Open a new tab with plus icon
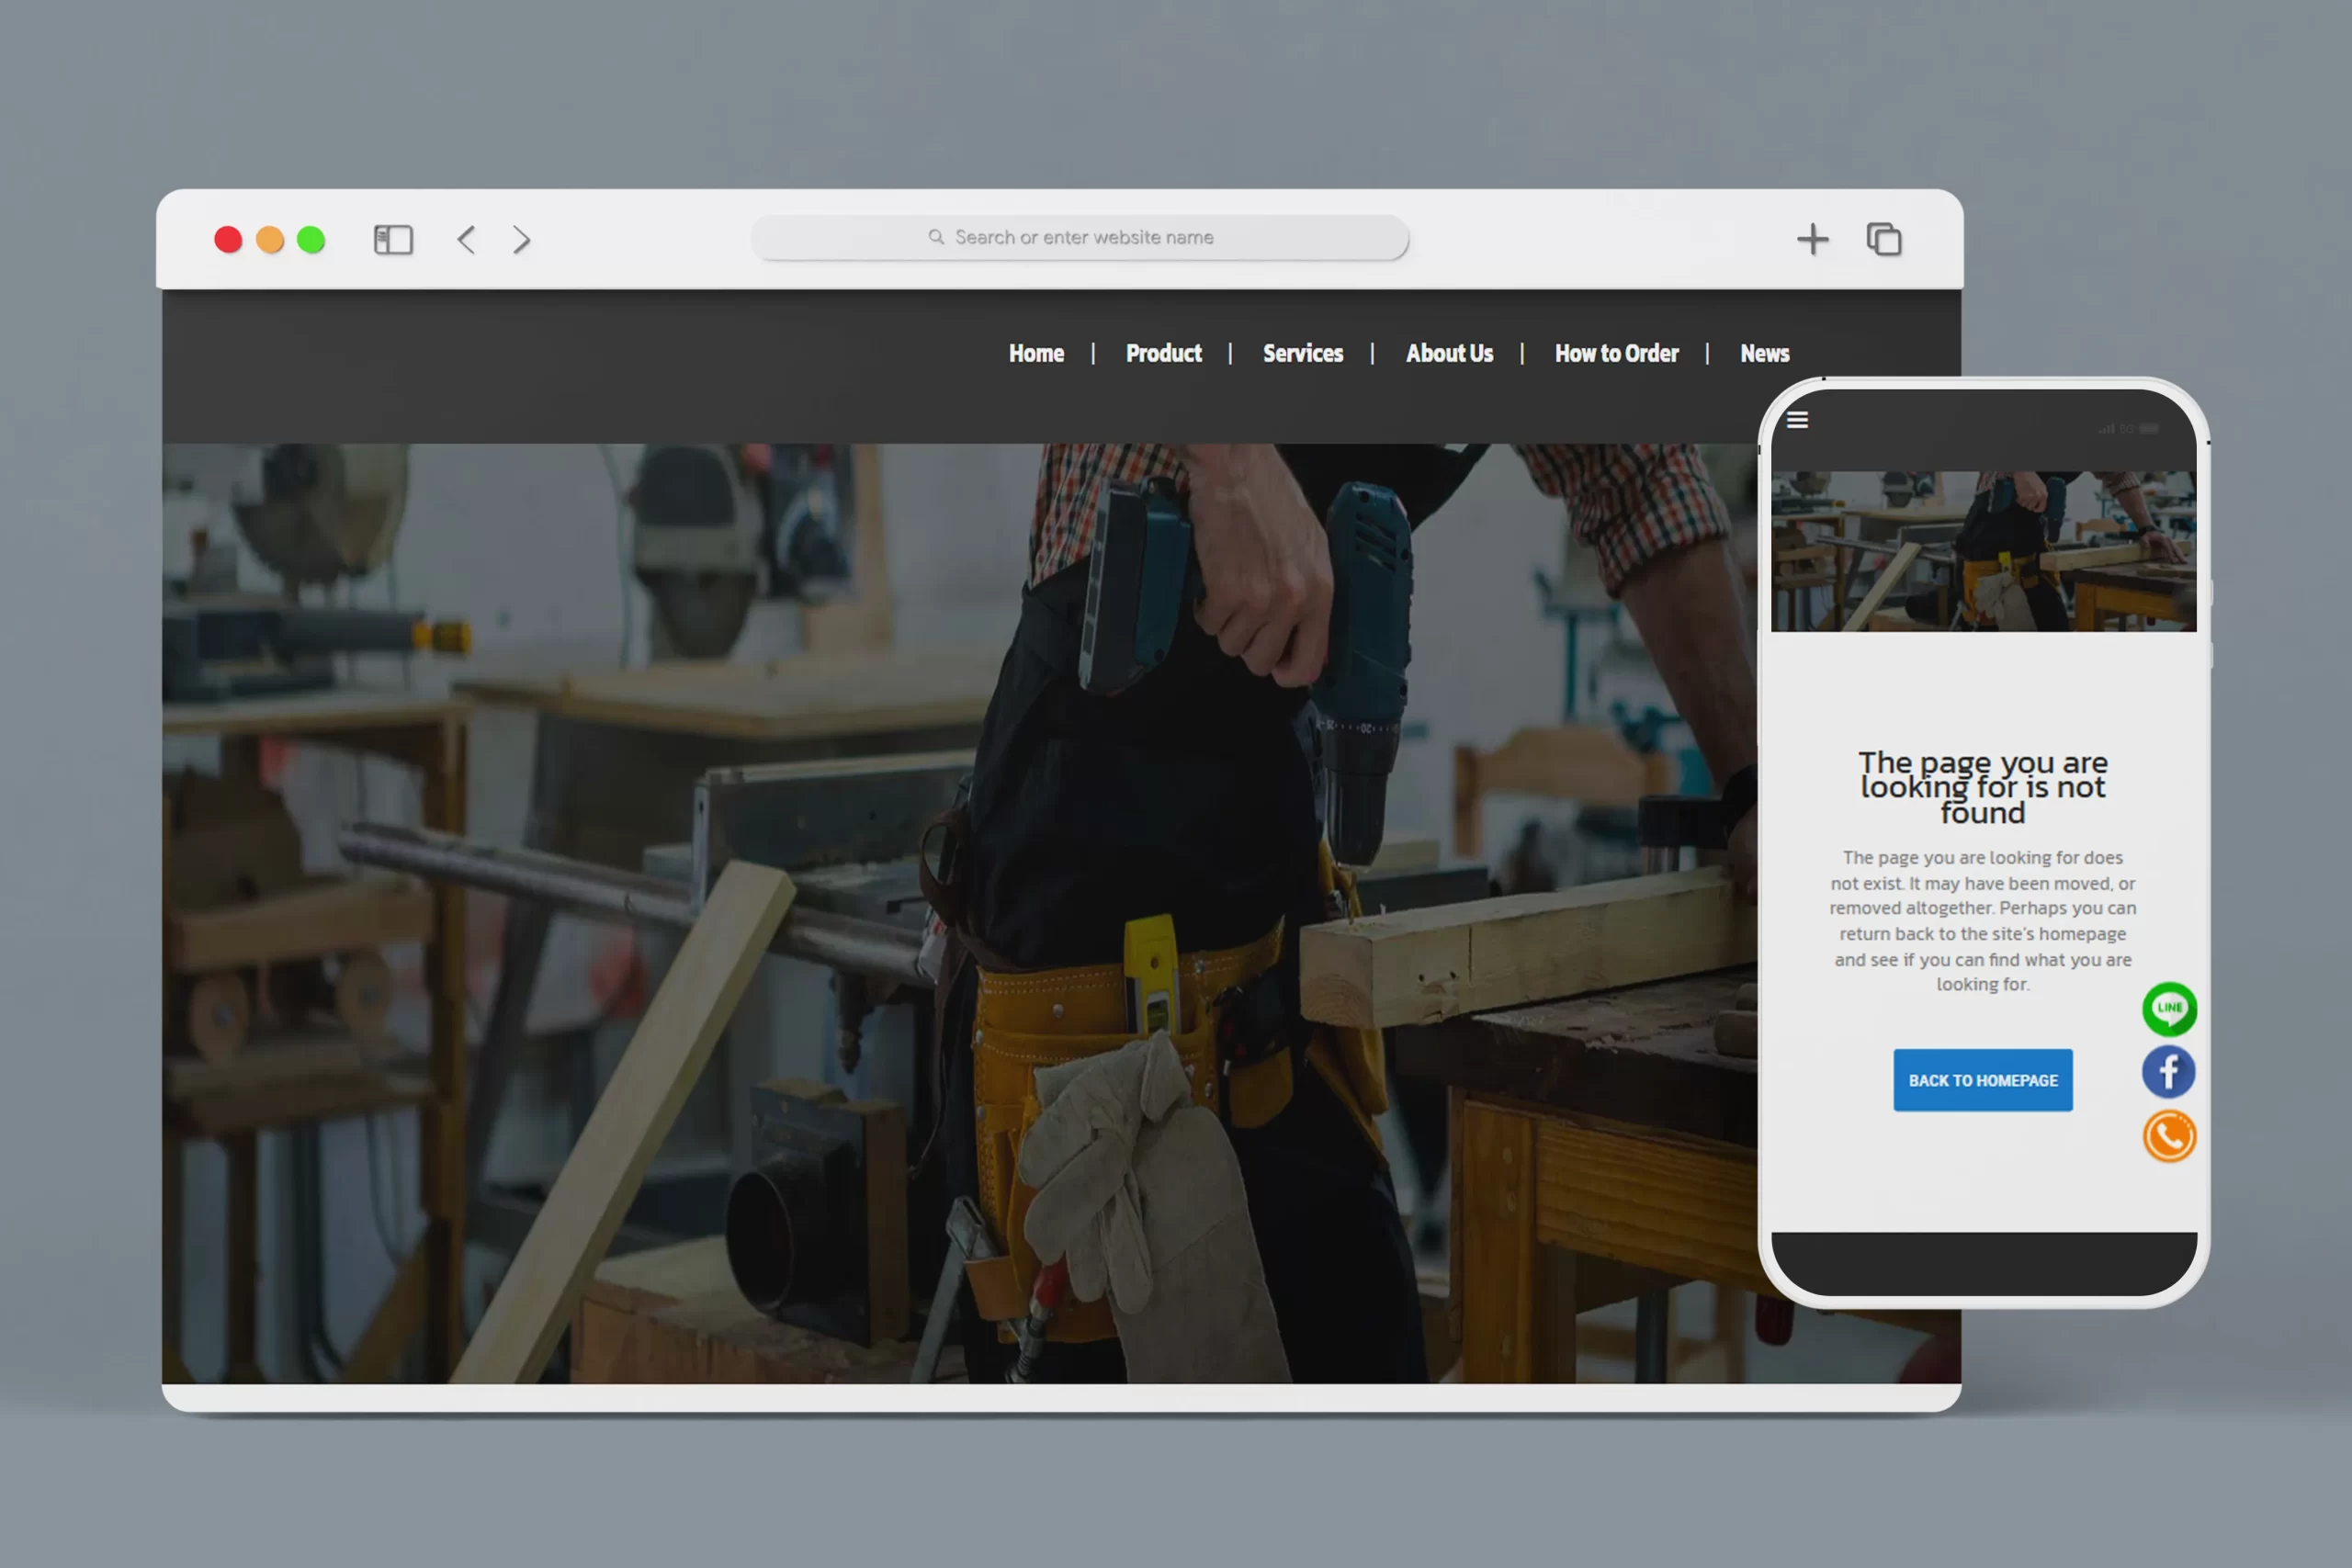 tap(1812, 240)
